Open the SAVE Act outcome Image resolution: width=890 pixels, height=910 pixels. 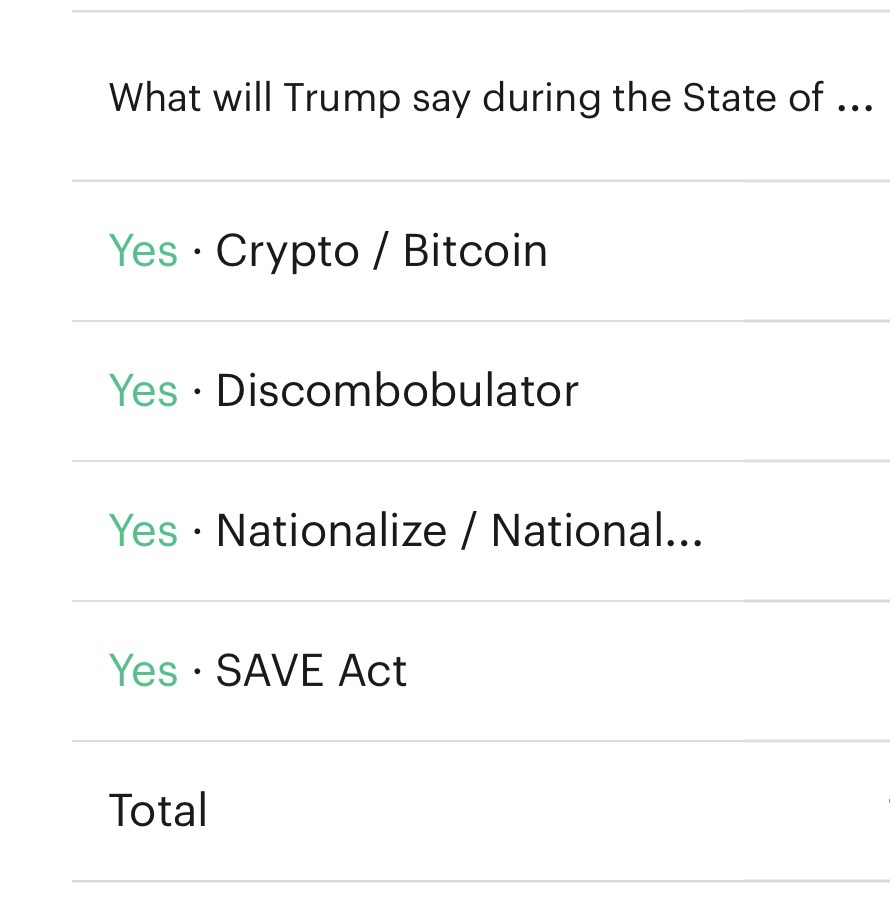(x=311, y=671)
